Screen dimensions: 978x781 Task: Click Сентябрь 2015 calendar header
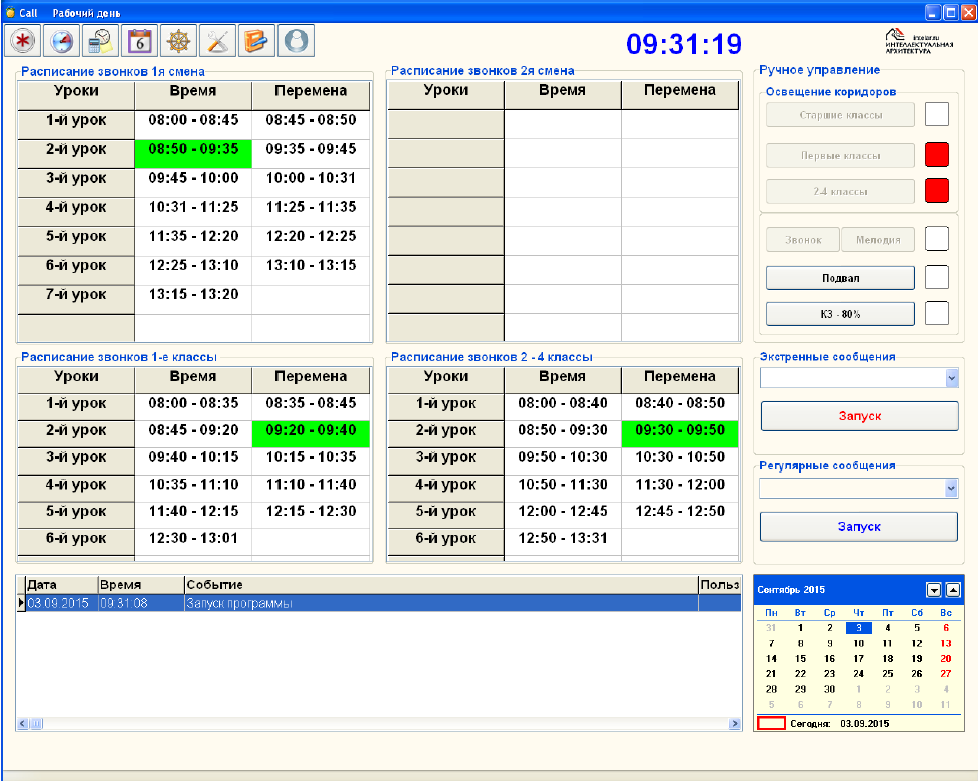pos(791,590)
